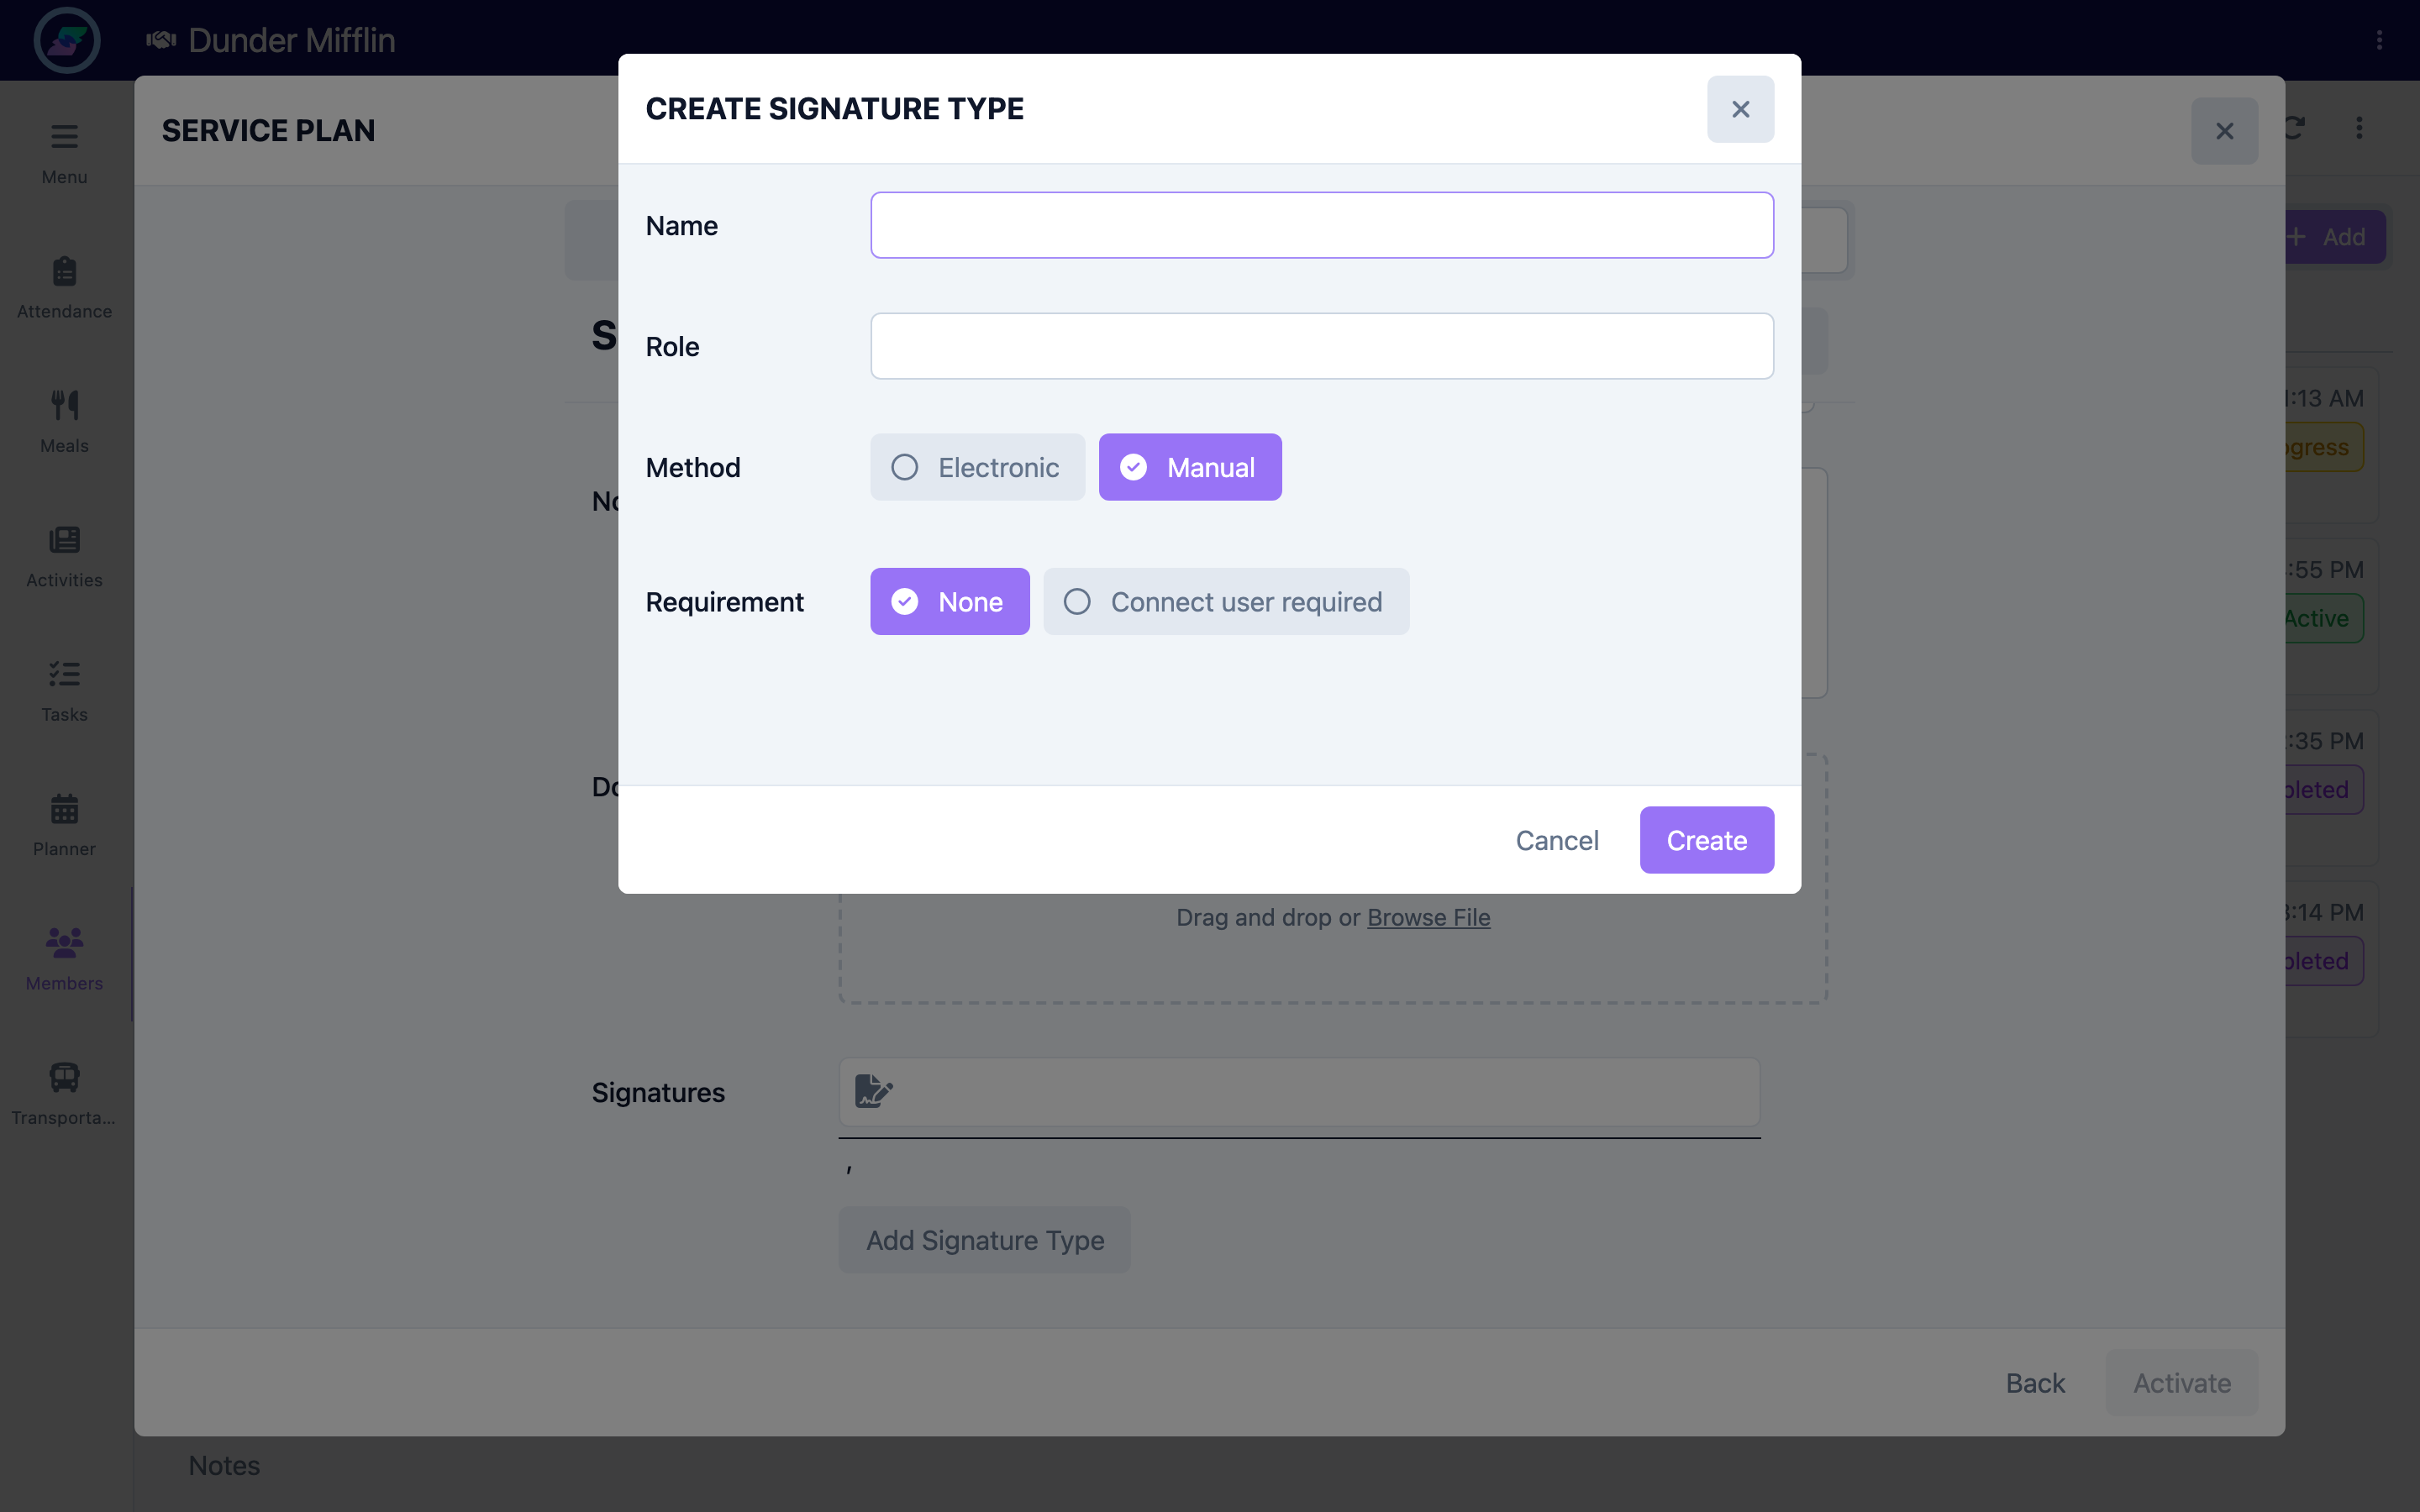The height and width of the screenshot is (1512, 2420).
Task: Open Activities newspaper icon
Action: click(64, 540)
